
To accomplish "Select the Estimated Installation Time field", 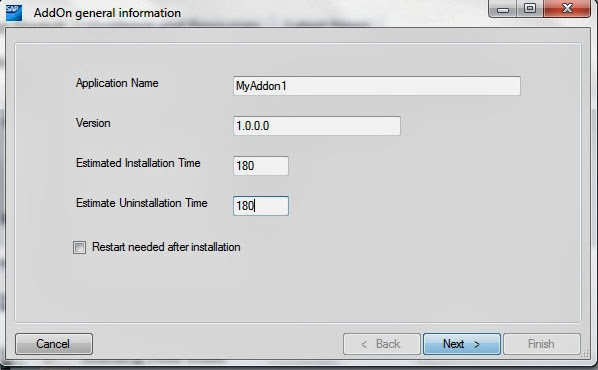I will [261, 166].
